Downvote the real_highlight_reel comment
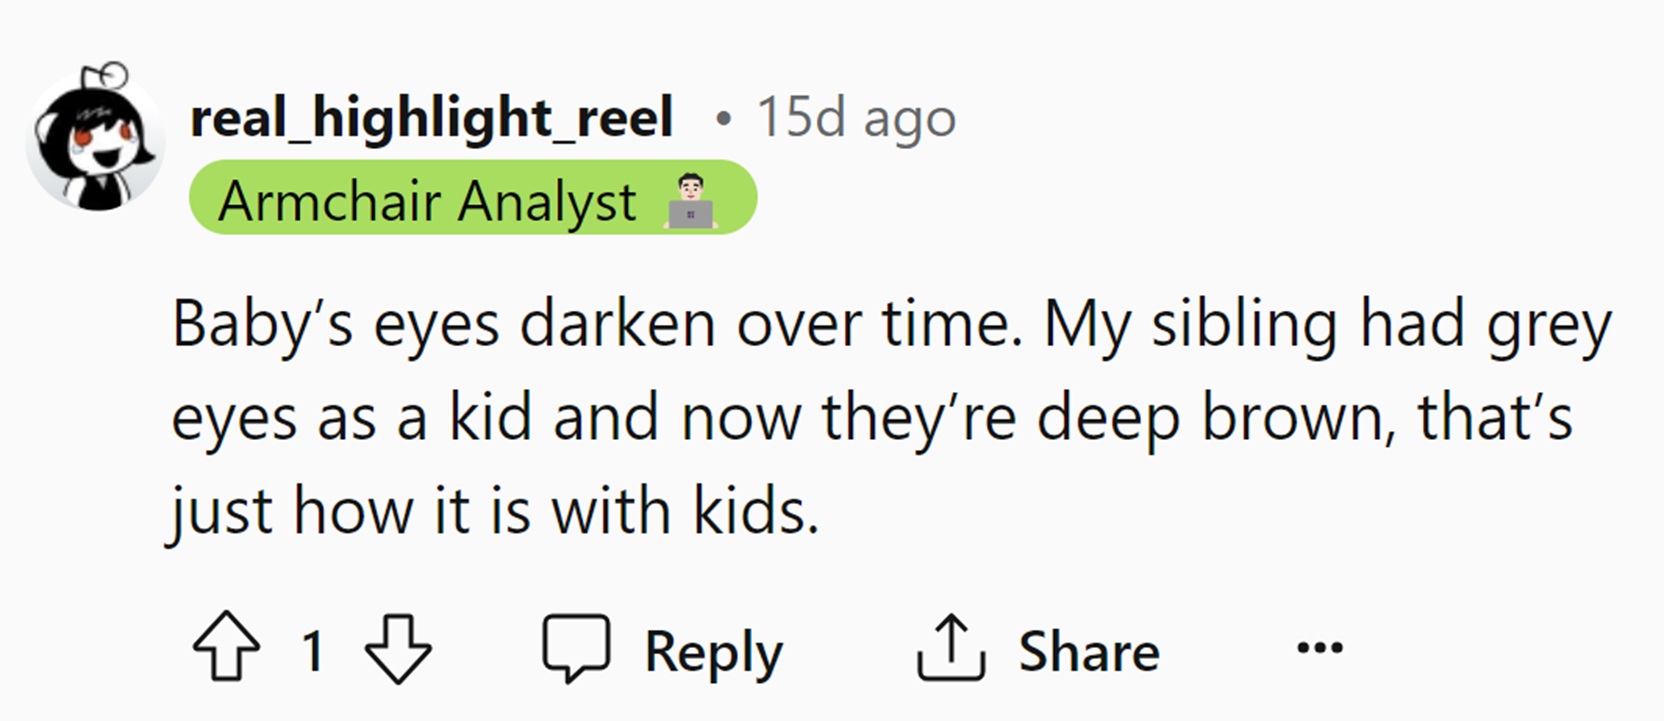1664x721 pixels. click(x=398, y=649)
